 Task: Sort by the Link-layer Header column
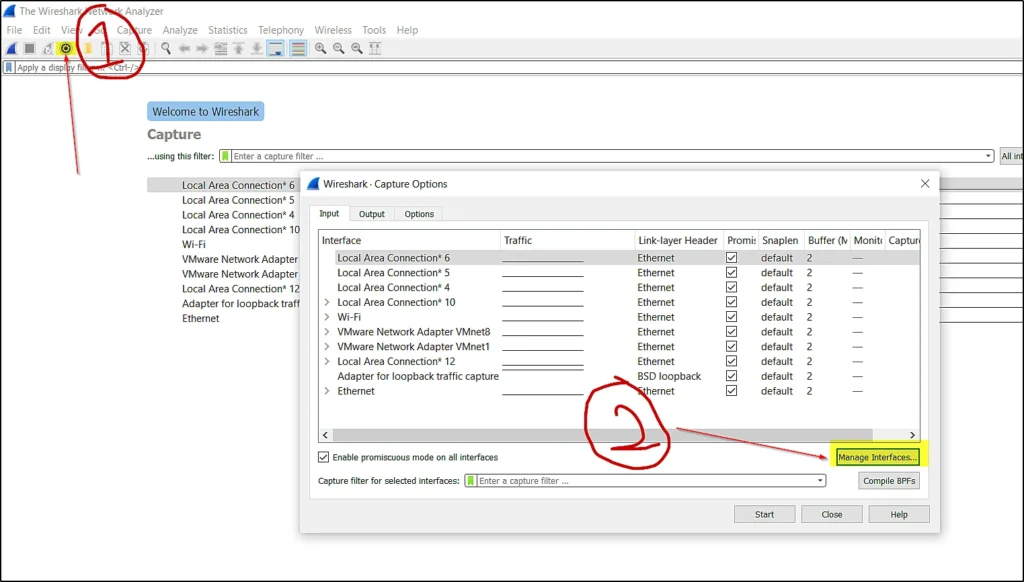(678, 240)
